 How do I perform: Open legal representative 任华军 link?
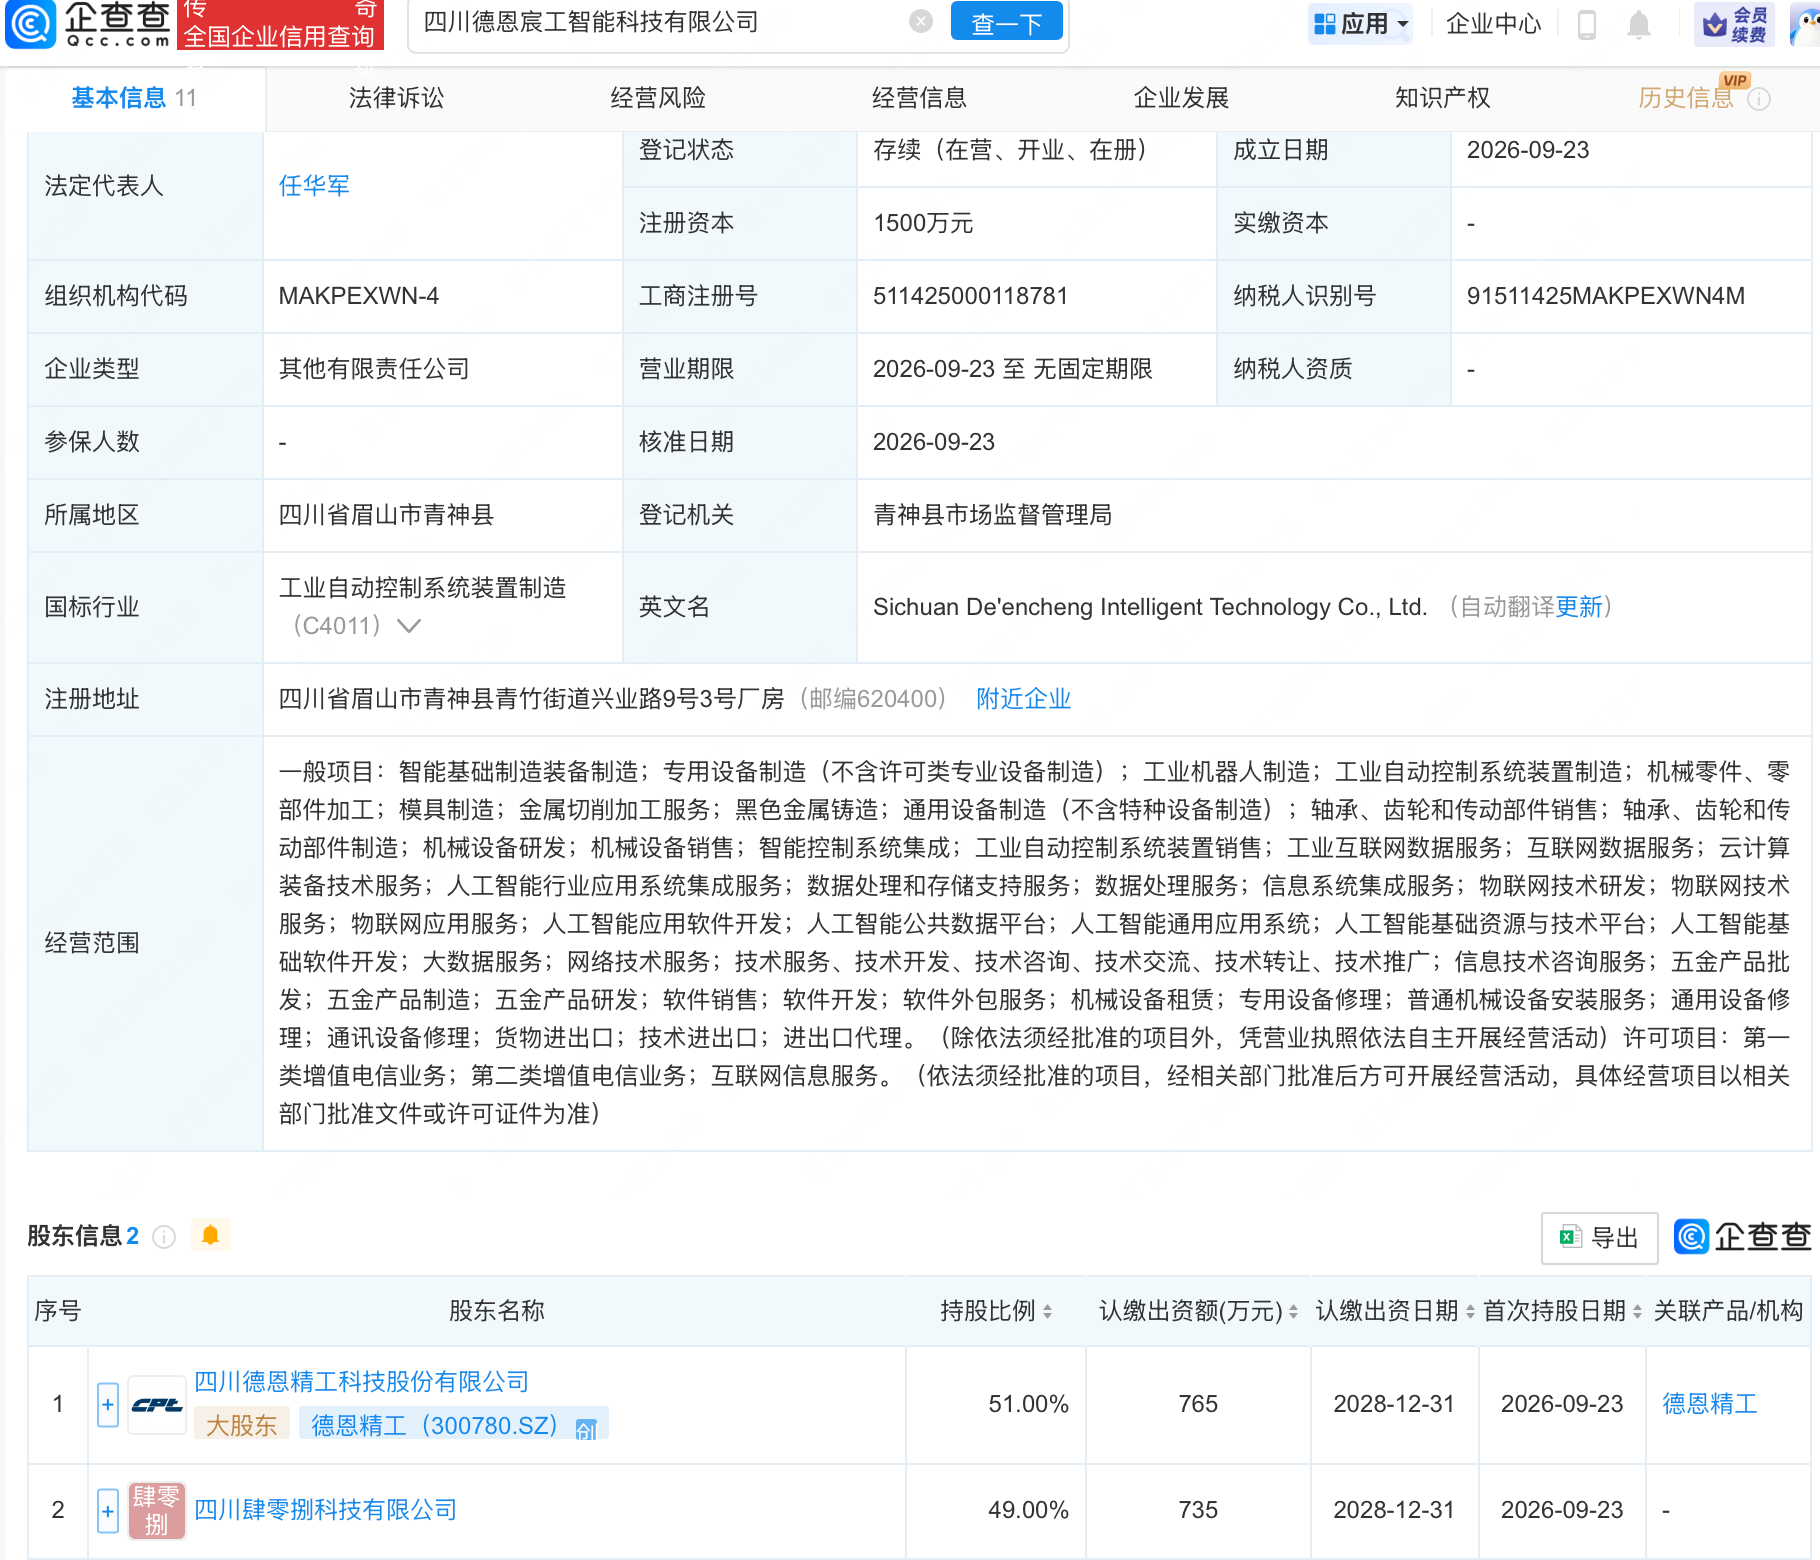314,186
